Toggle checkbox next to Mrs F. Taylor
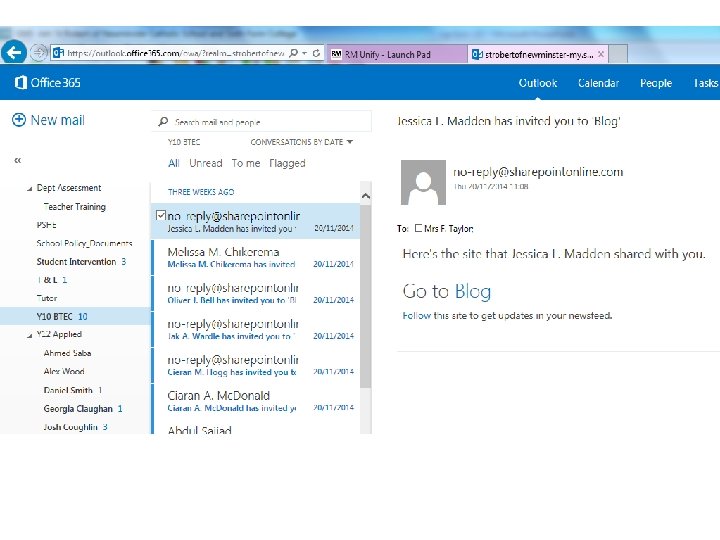The image size is (720, 540). tap(418, 228)
